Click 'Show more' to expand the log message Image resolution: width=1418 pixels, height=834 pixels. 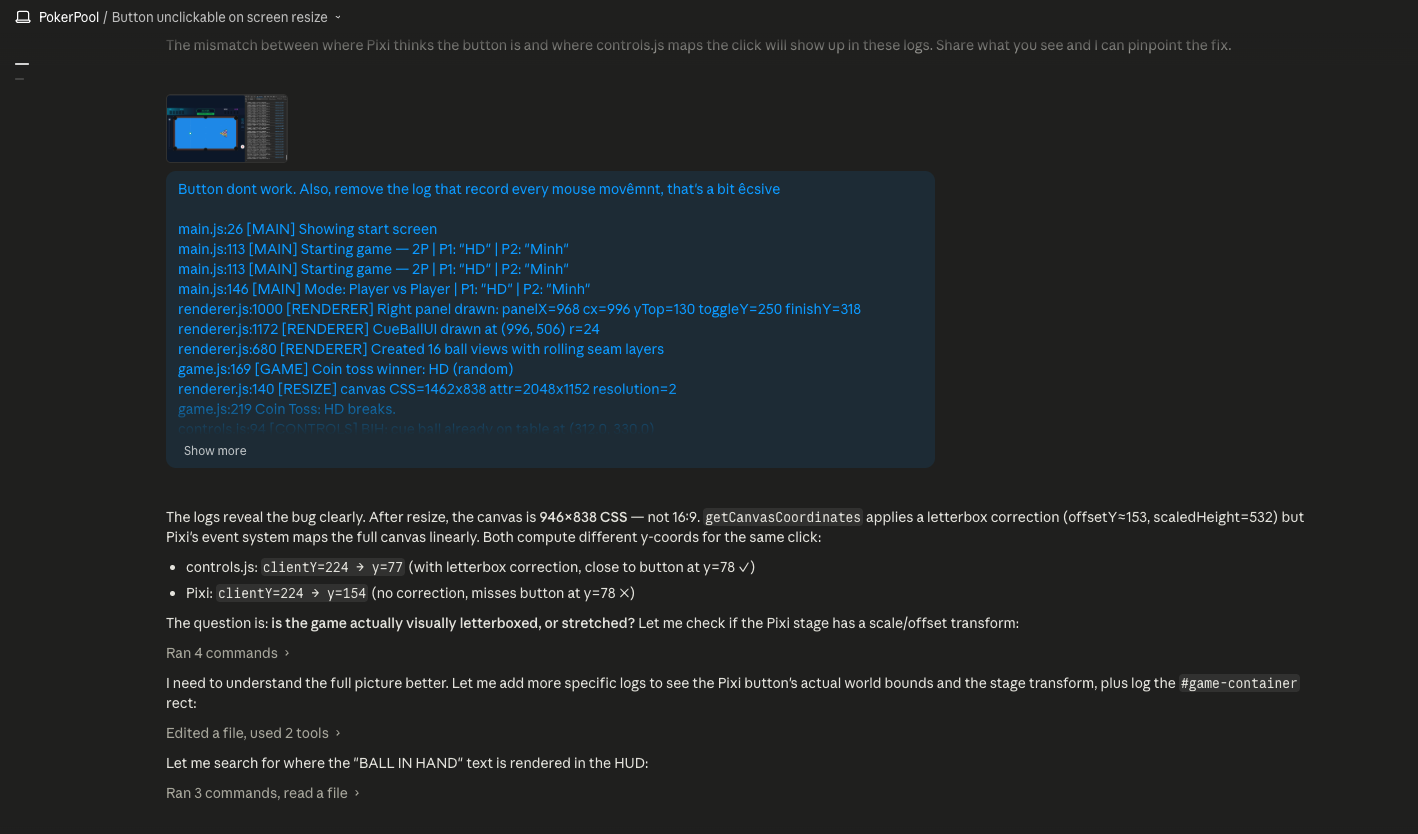(215, 451)
